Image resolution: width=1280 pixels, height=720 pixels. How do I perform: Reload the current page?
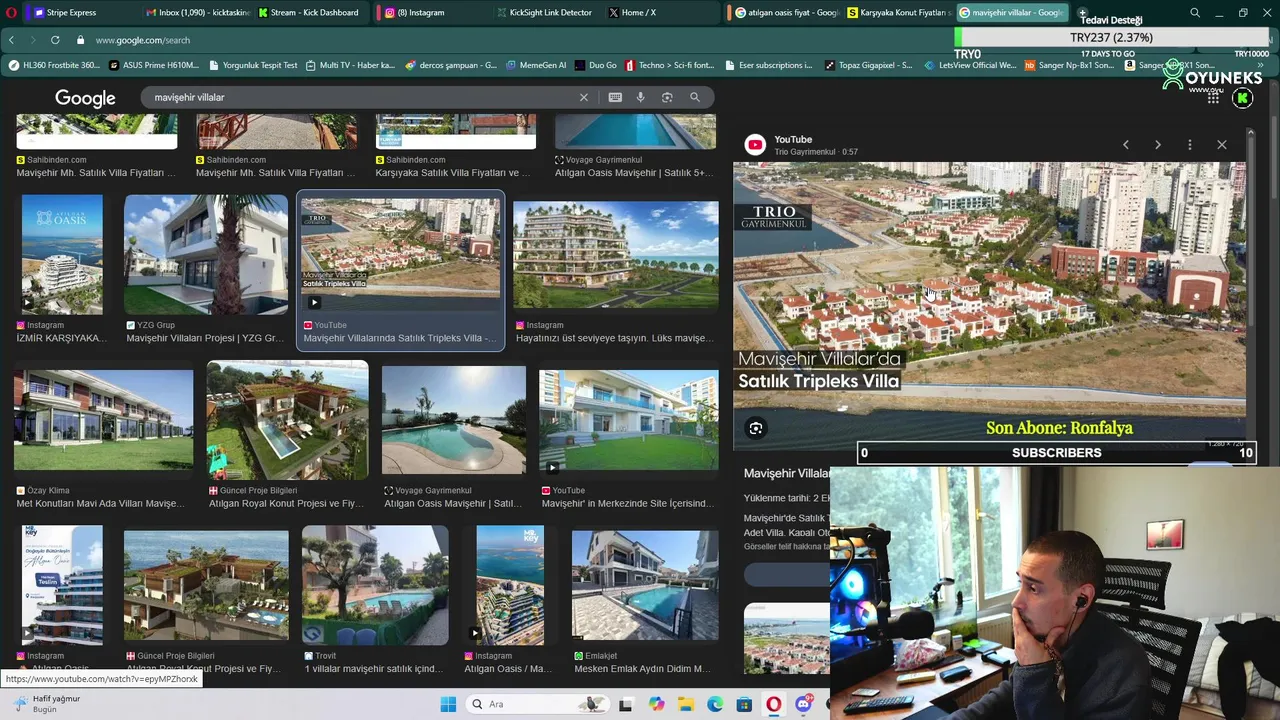[x=55, y=40]
